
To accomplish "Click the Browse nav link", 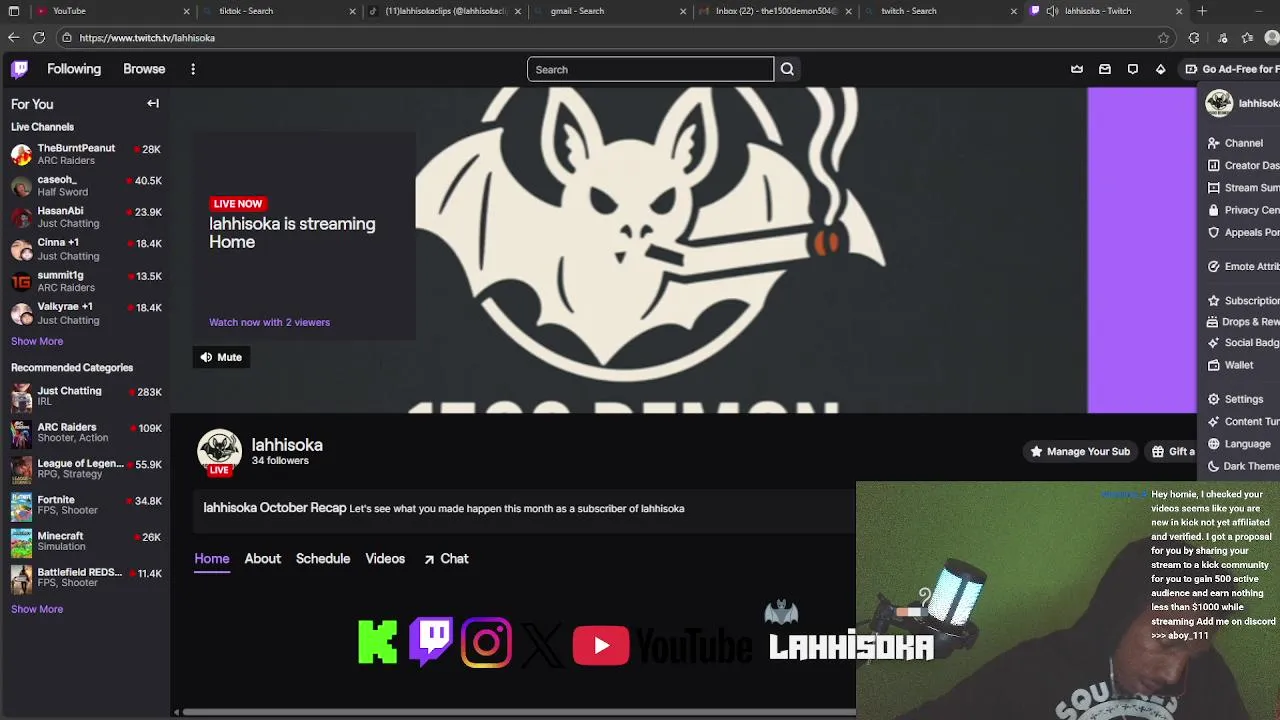I will (144, 69).
